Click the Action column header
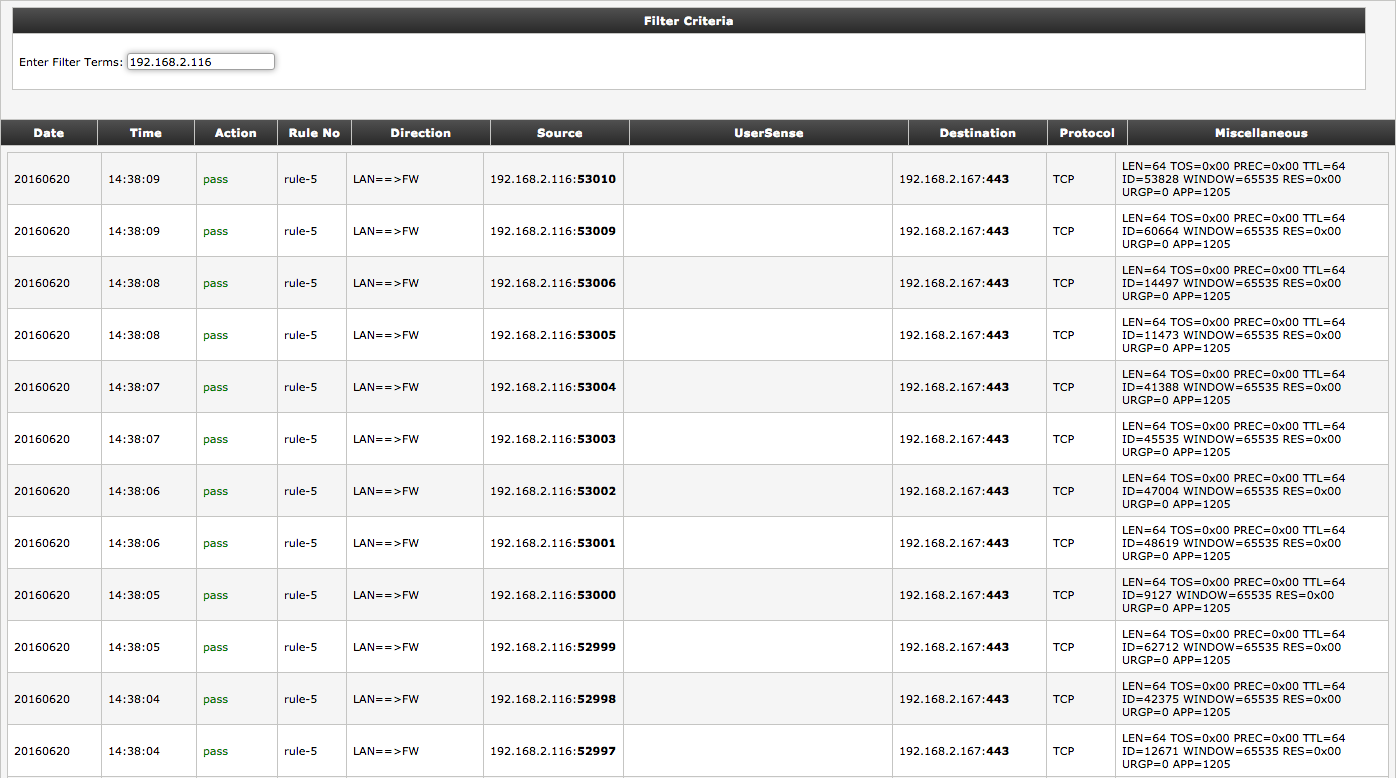The image size is (1398, 778). click(x=236, y=133)
